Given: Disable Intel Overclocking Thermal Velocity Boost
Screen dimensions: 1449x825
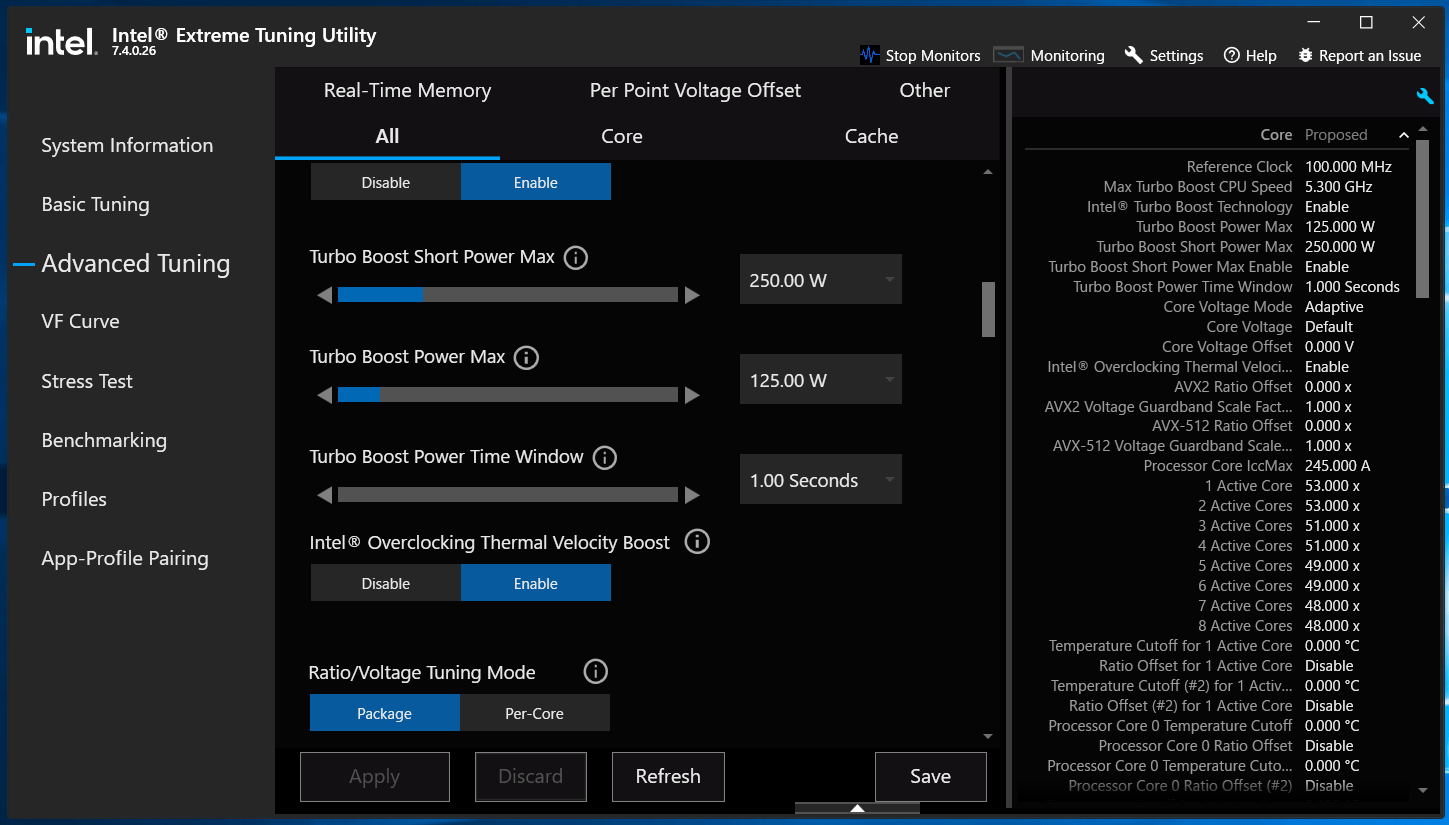Looking at the screenshot, I should click(x=386, y=584).
